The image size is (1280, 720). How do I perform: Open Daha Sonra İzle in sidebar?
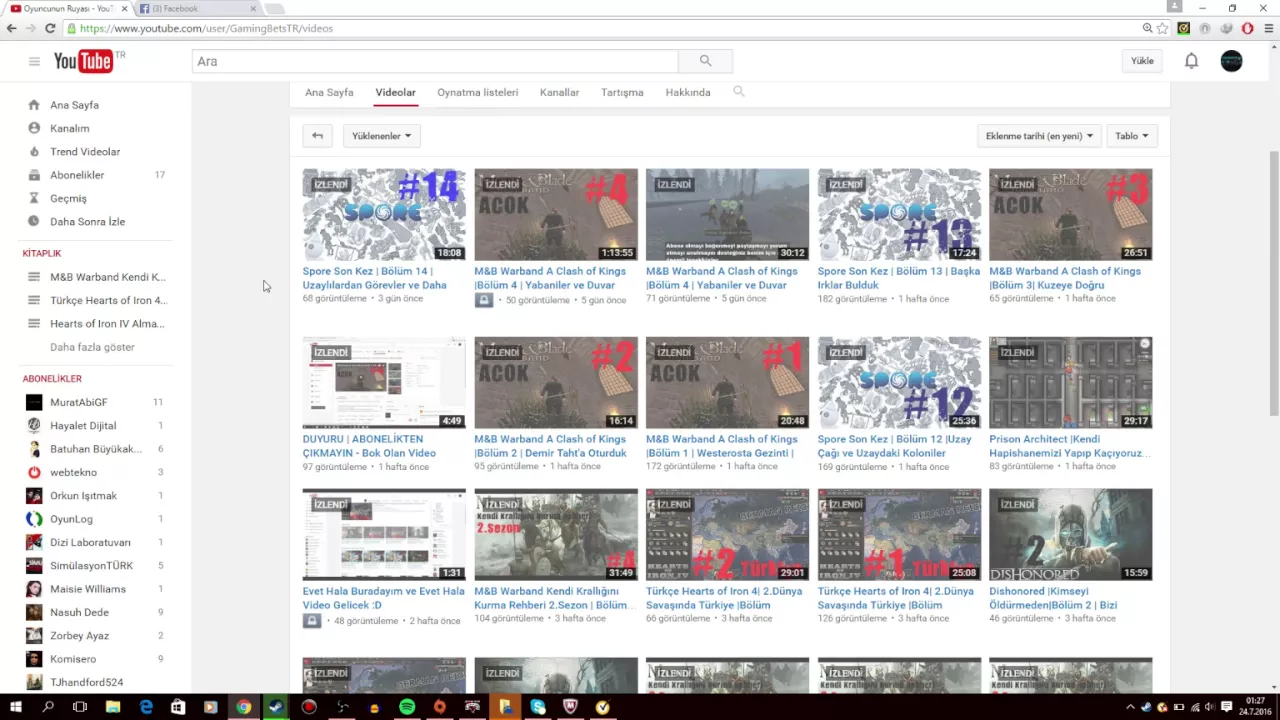coord(87,222)
